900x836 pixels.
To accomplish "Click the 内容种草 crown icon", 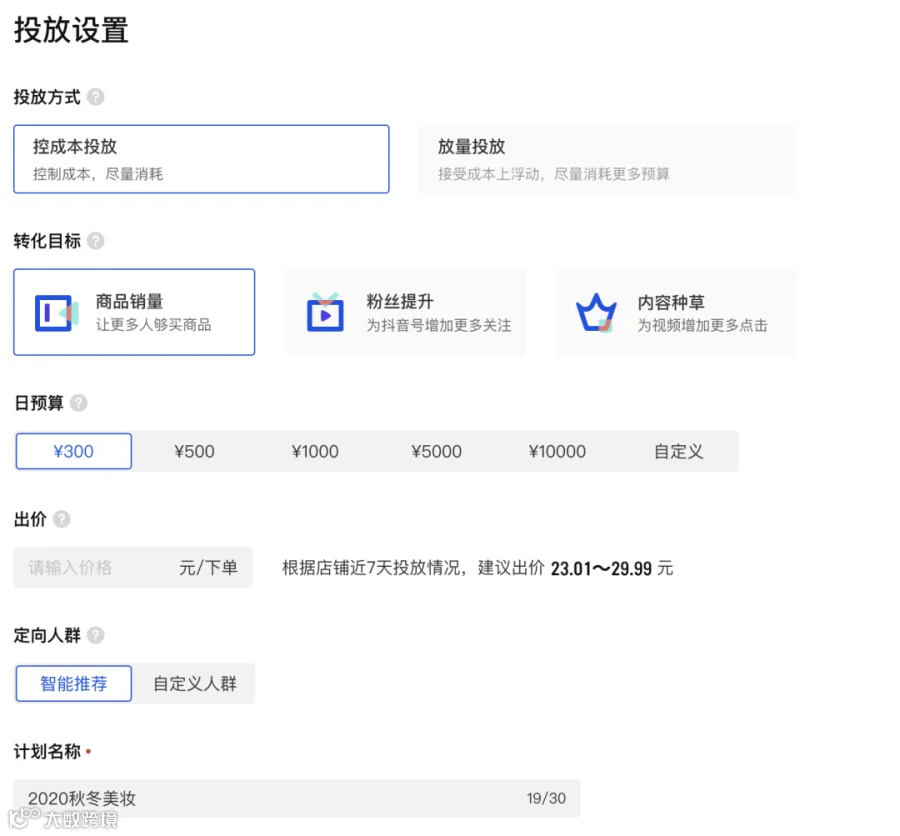I will 596,313.
